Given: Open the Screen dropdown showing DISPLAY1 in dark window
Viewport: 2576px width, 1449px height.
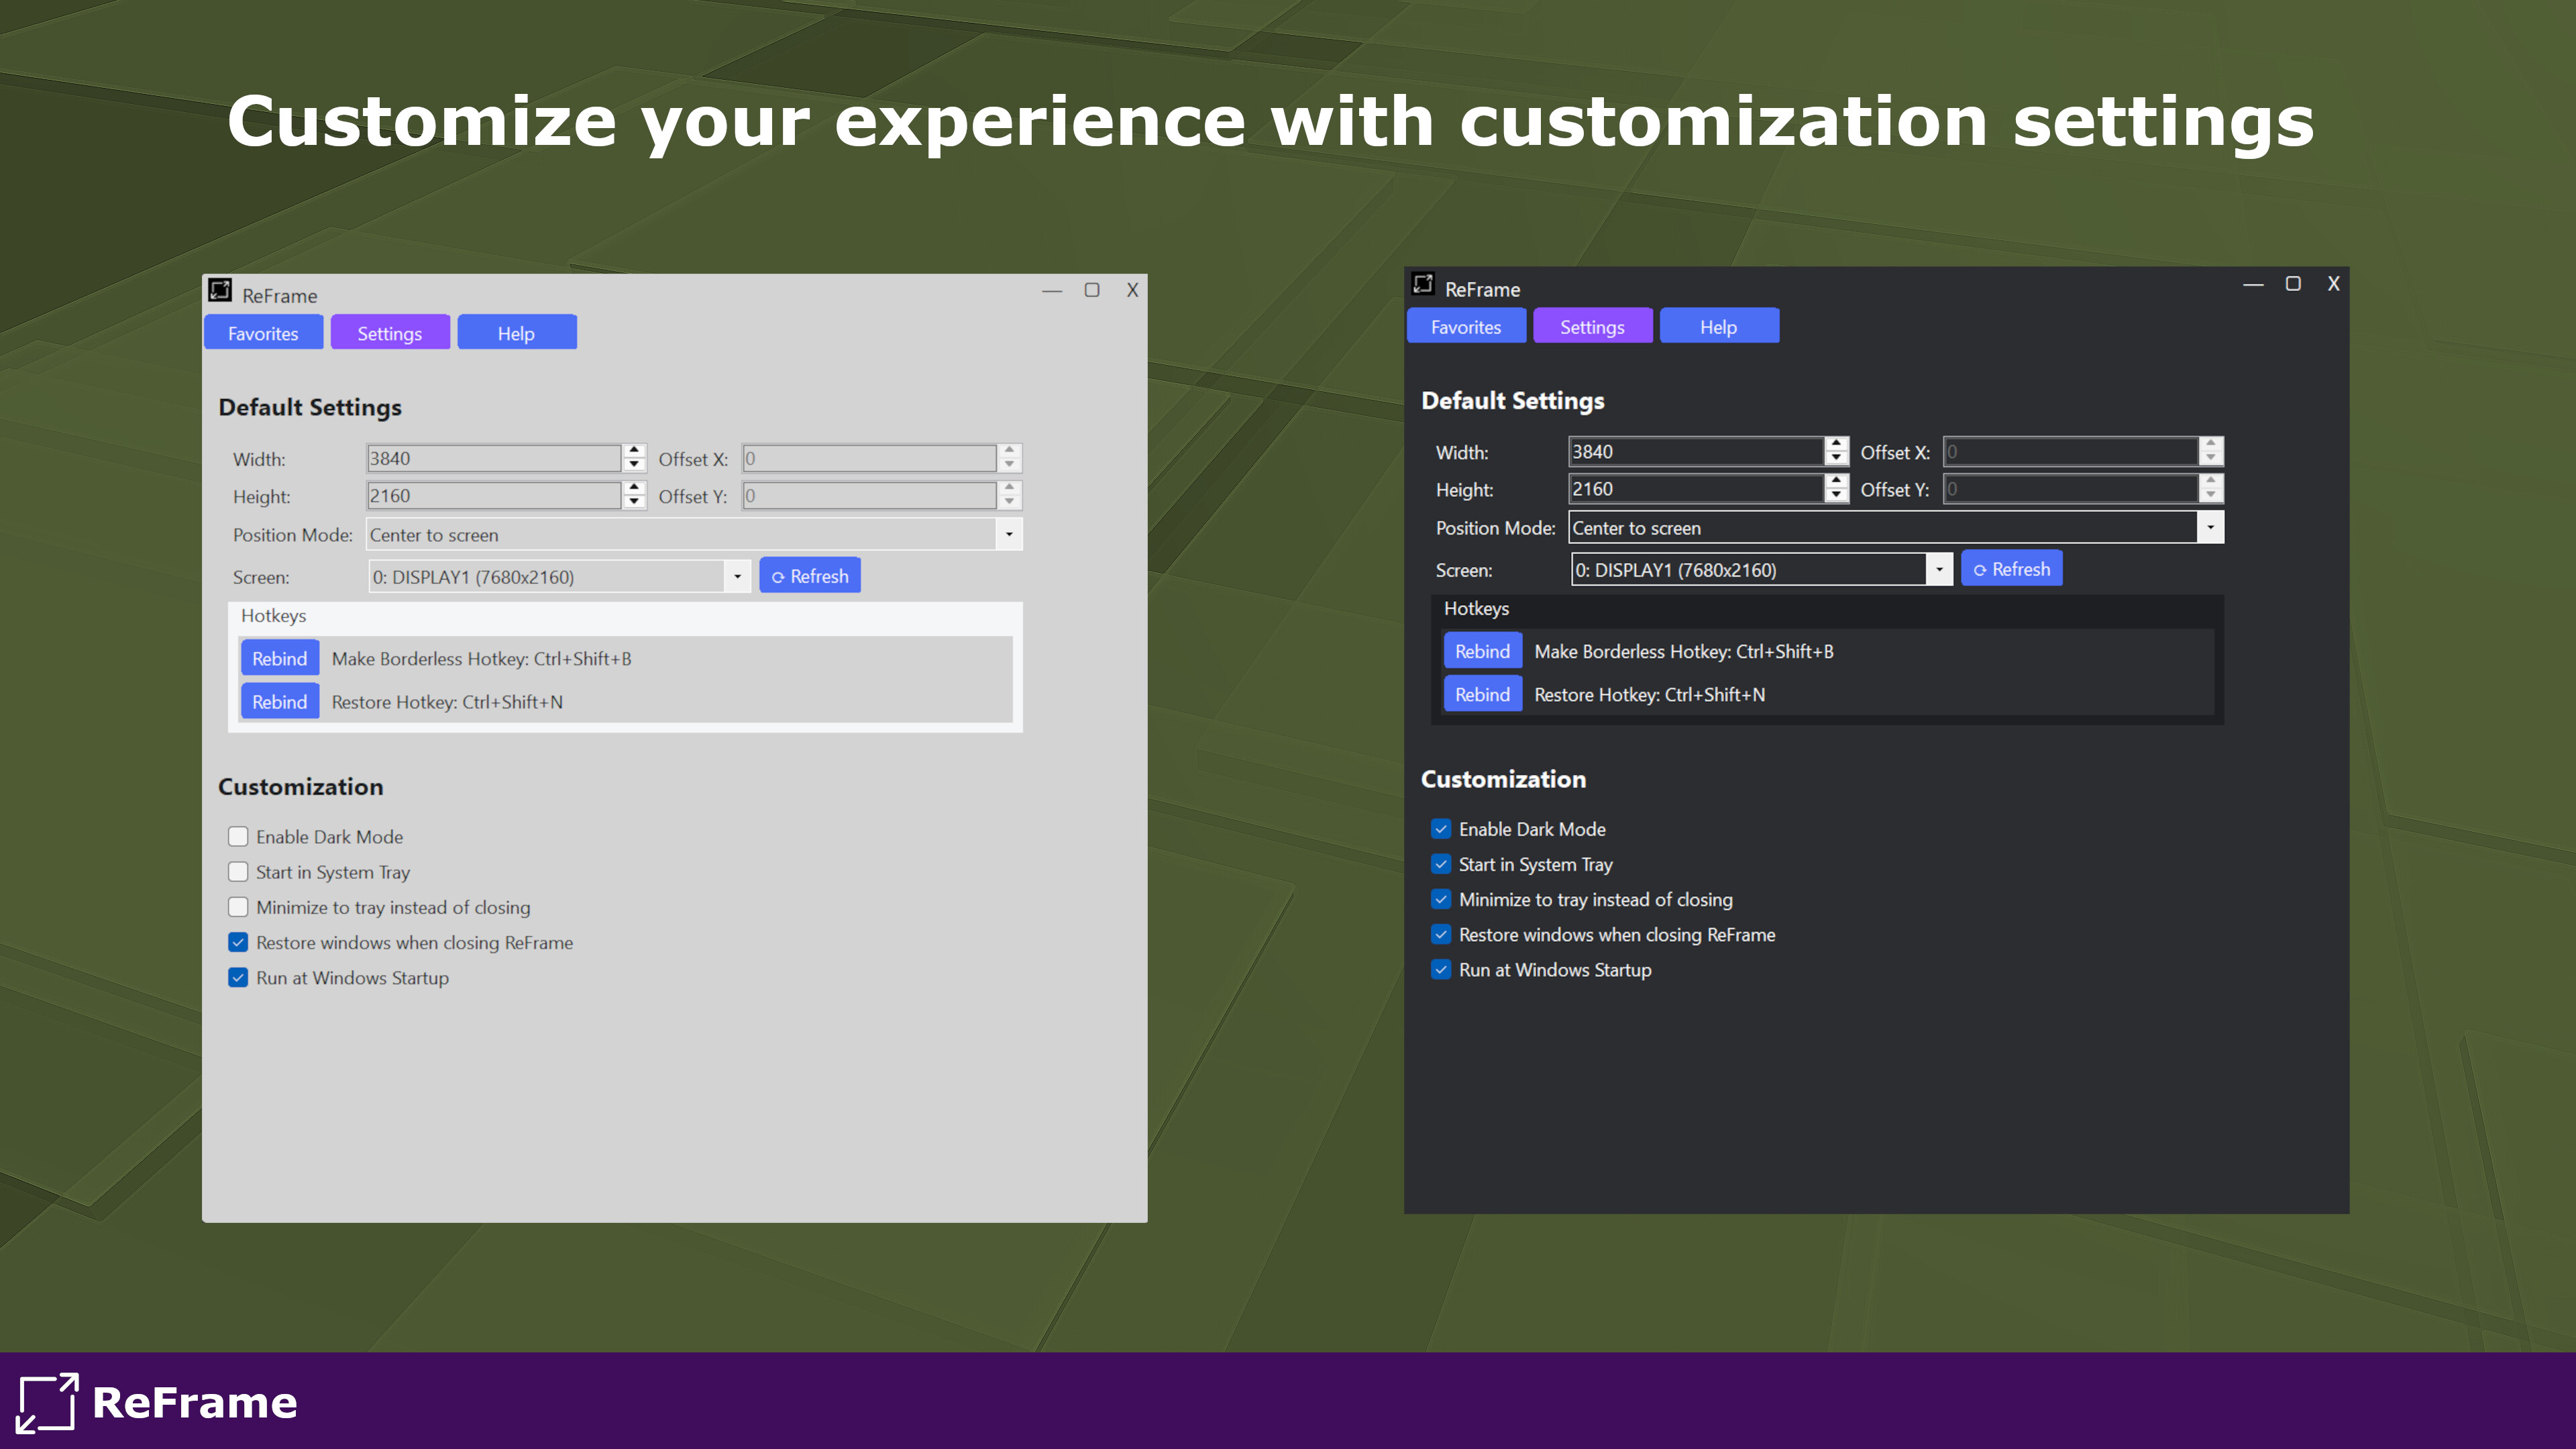Looking at the screenshot, I should 1940,569.
